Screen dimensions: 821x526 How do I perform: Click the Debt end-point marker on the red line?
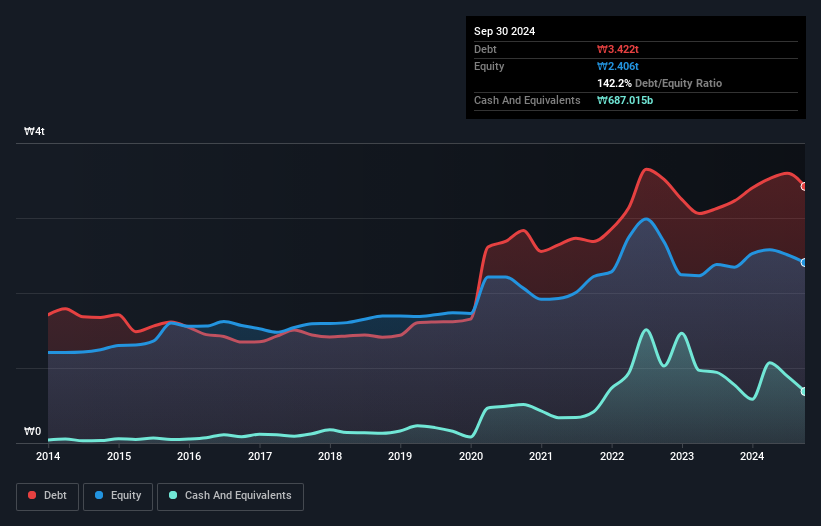click(804, 186)
